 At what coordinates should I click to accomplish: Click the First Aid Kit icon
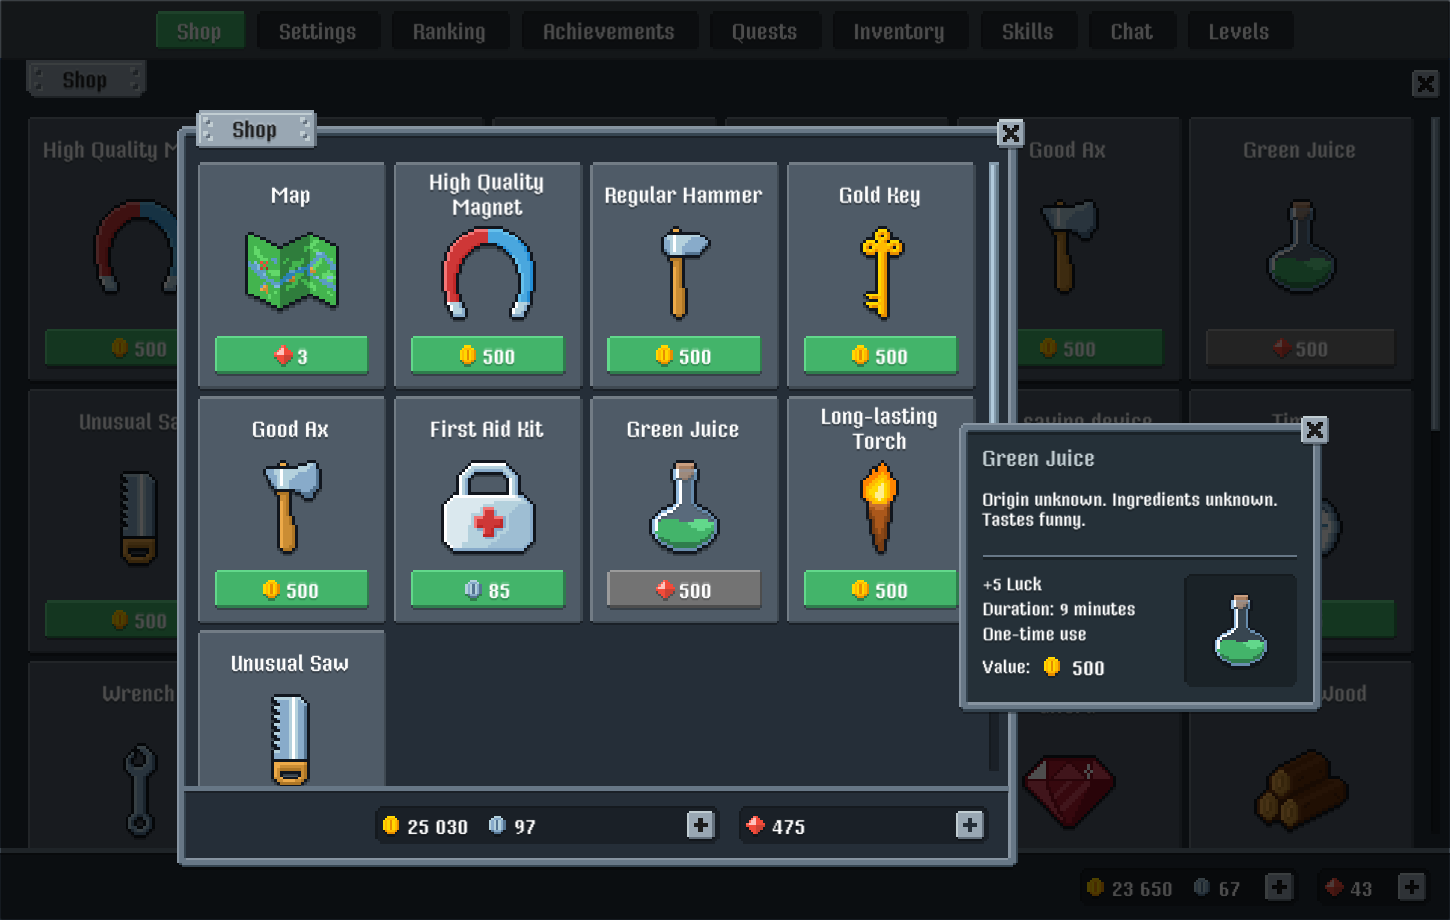tap(487, 505)
